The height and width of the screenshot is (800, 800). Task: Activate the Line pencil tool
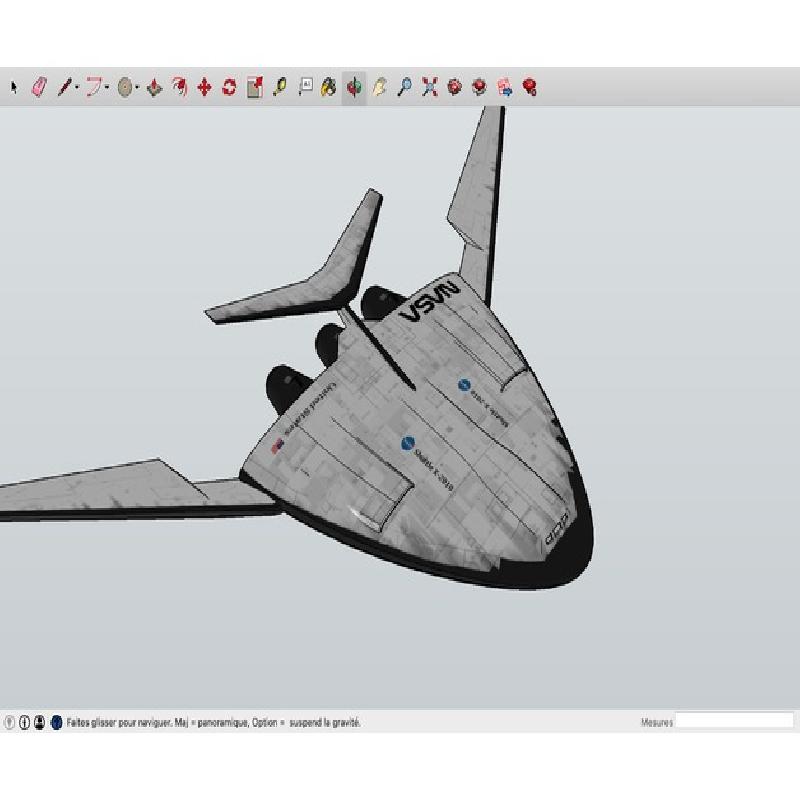[63, 88]
